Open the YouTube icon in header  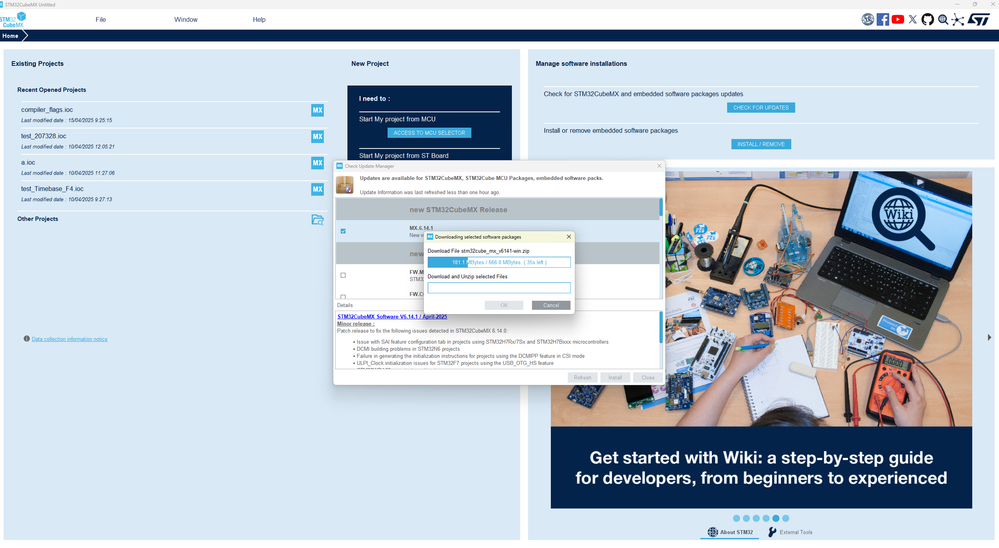coord(898,20)
